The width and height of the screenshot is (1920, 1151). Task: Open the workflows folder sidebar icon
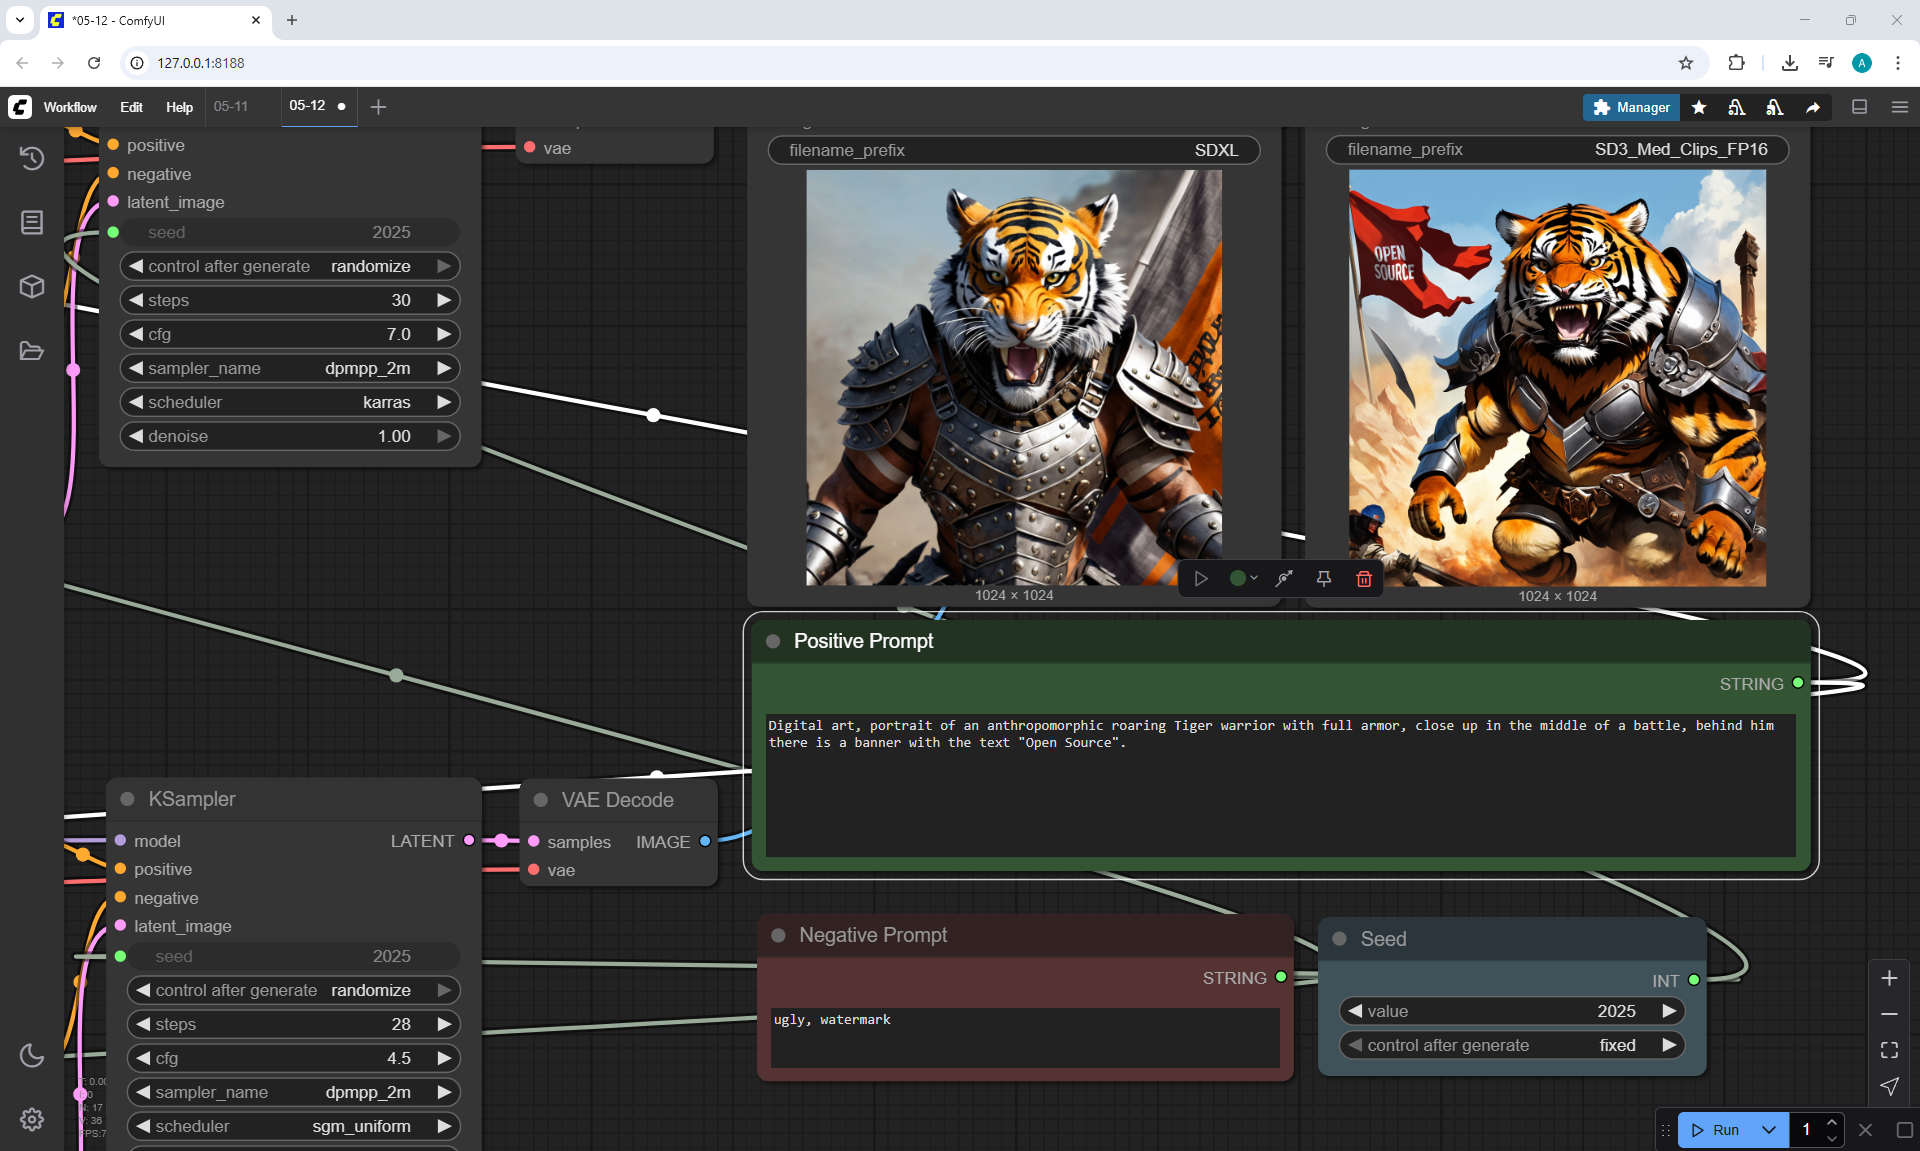(32, 351)
